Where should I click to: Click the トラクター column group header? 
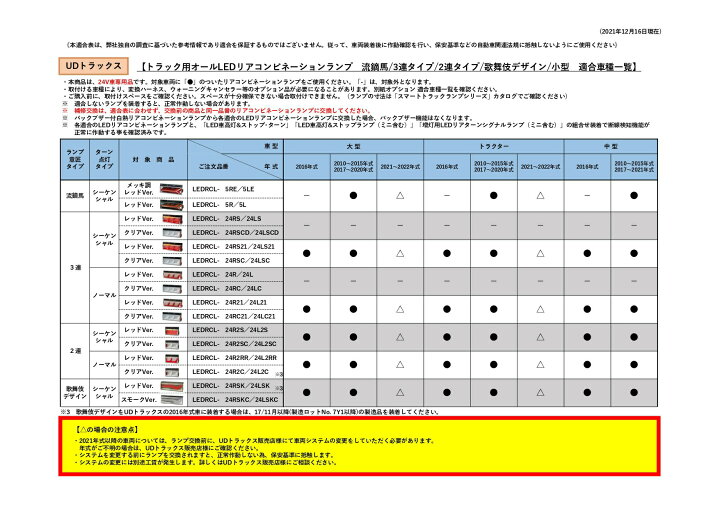(x=494, y=147)
